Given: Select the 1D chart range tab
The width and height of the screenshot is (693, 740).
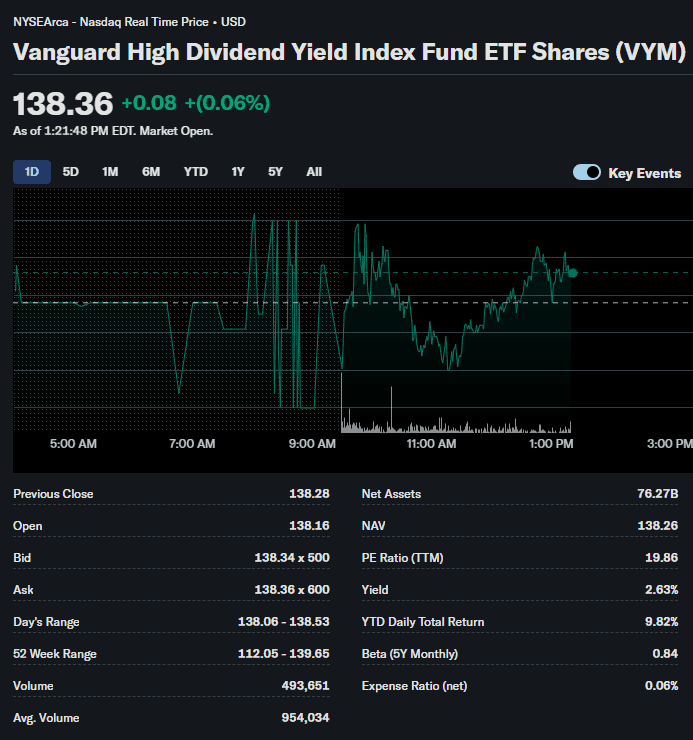Looking at the screenshot, I should [32, 172].
